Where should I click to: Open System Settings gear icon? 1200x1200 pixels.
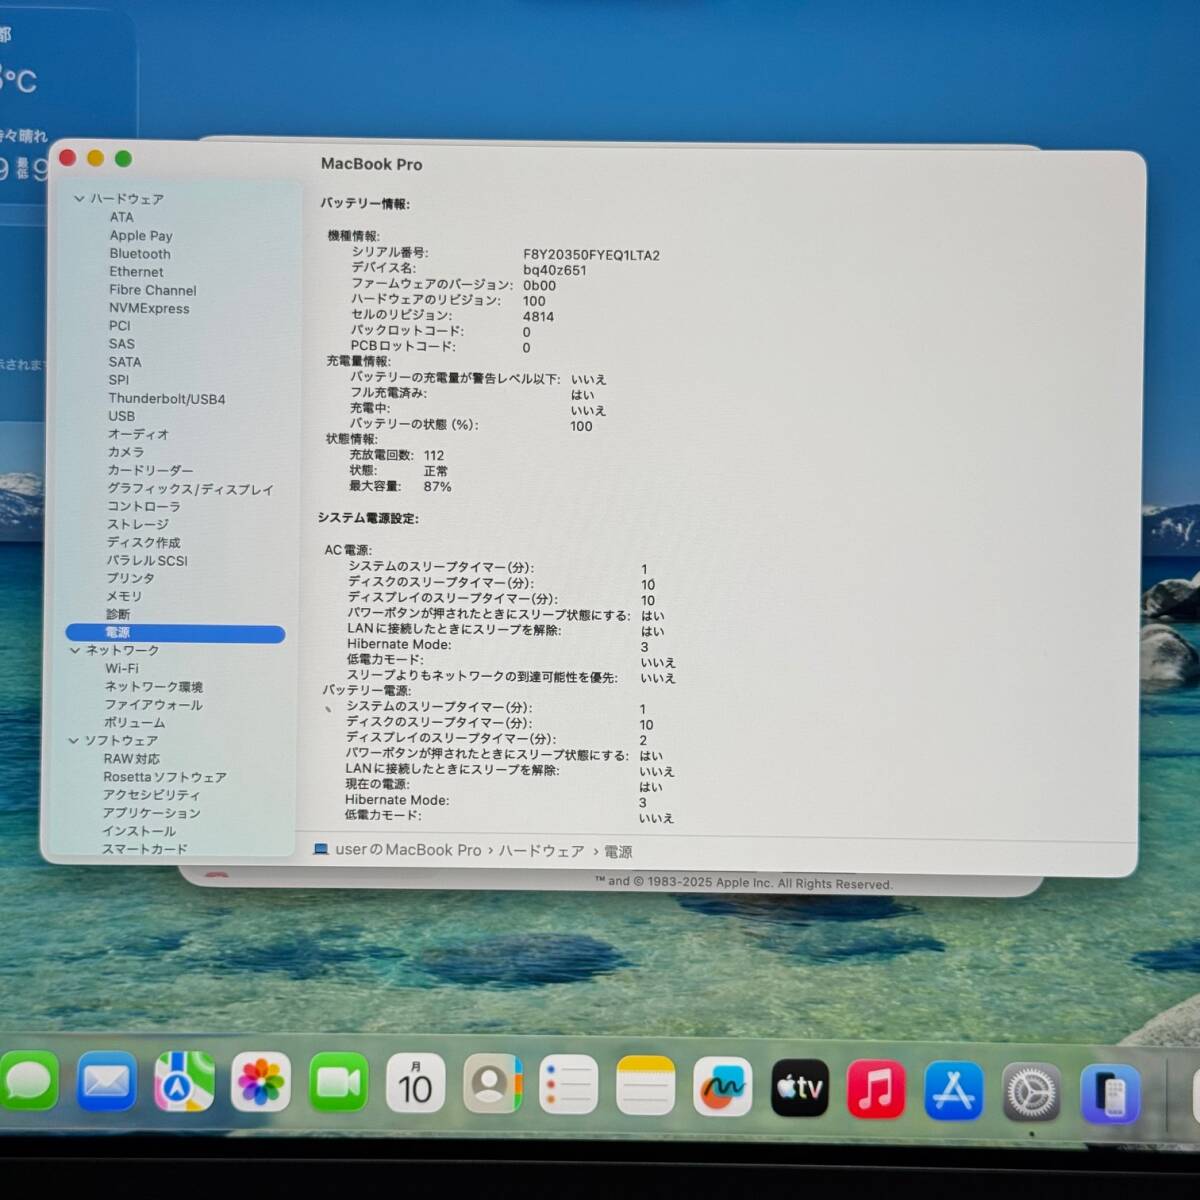click(1031, 1092)
